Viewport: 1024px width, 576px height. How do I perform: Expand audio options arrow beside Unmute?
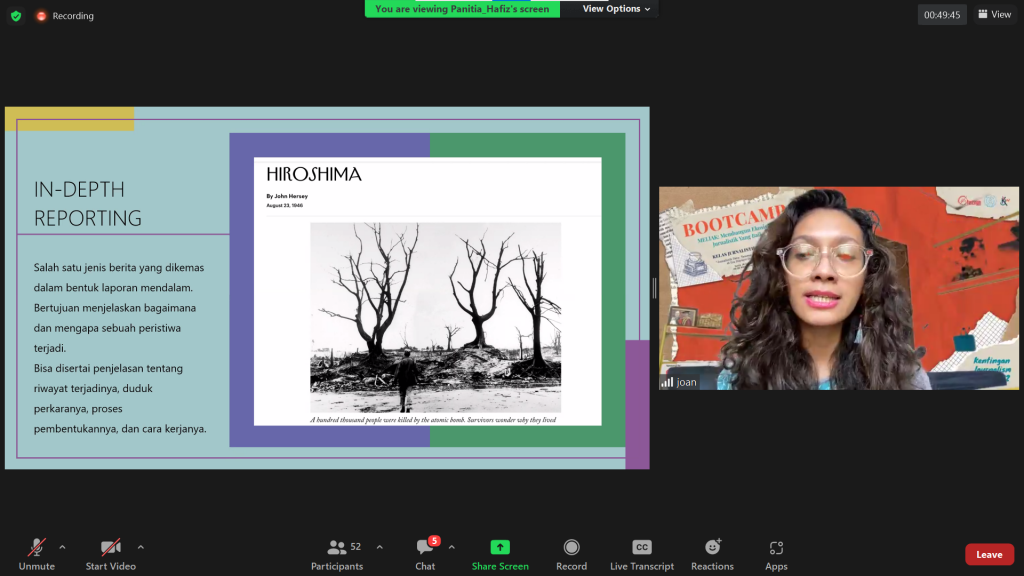tap(62, 547)
